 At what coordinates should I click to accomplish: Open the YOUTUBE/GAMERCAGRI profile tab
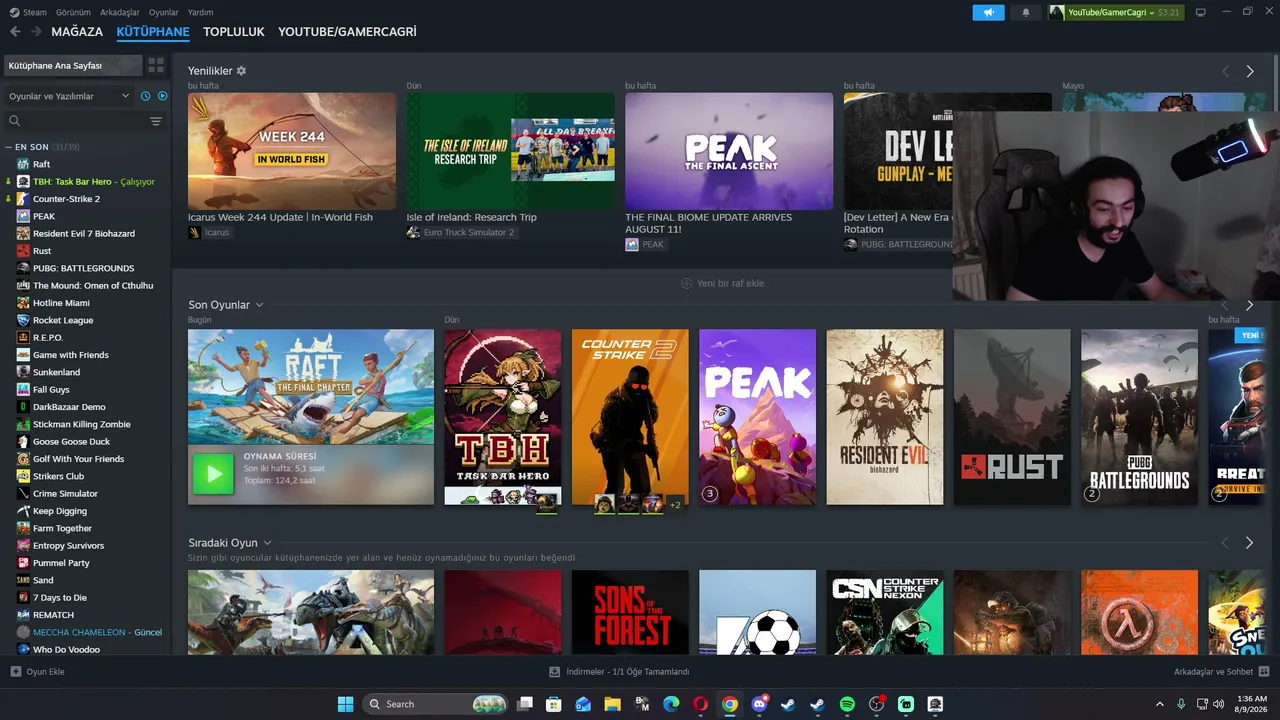click(347, 32)
